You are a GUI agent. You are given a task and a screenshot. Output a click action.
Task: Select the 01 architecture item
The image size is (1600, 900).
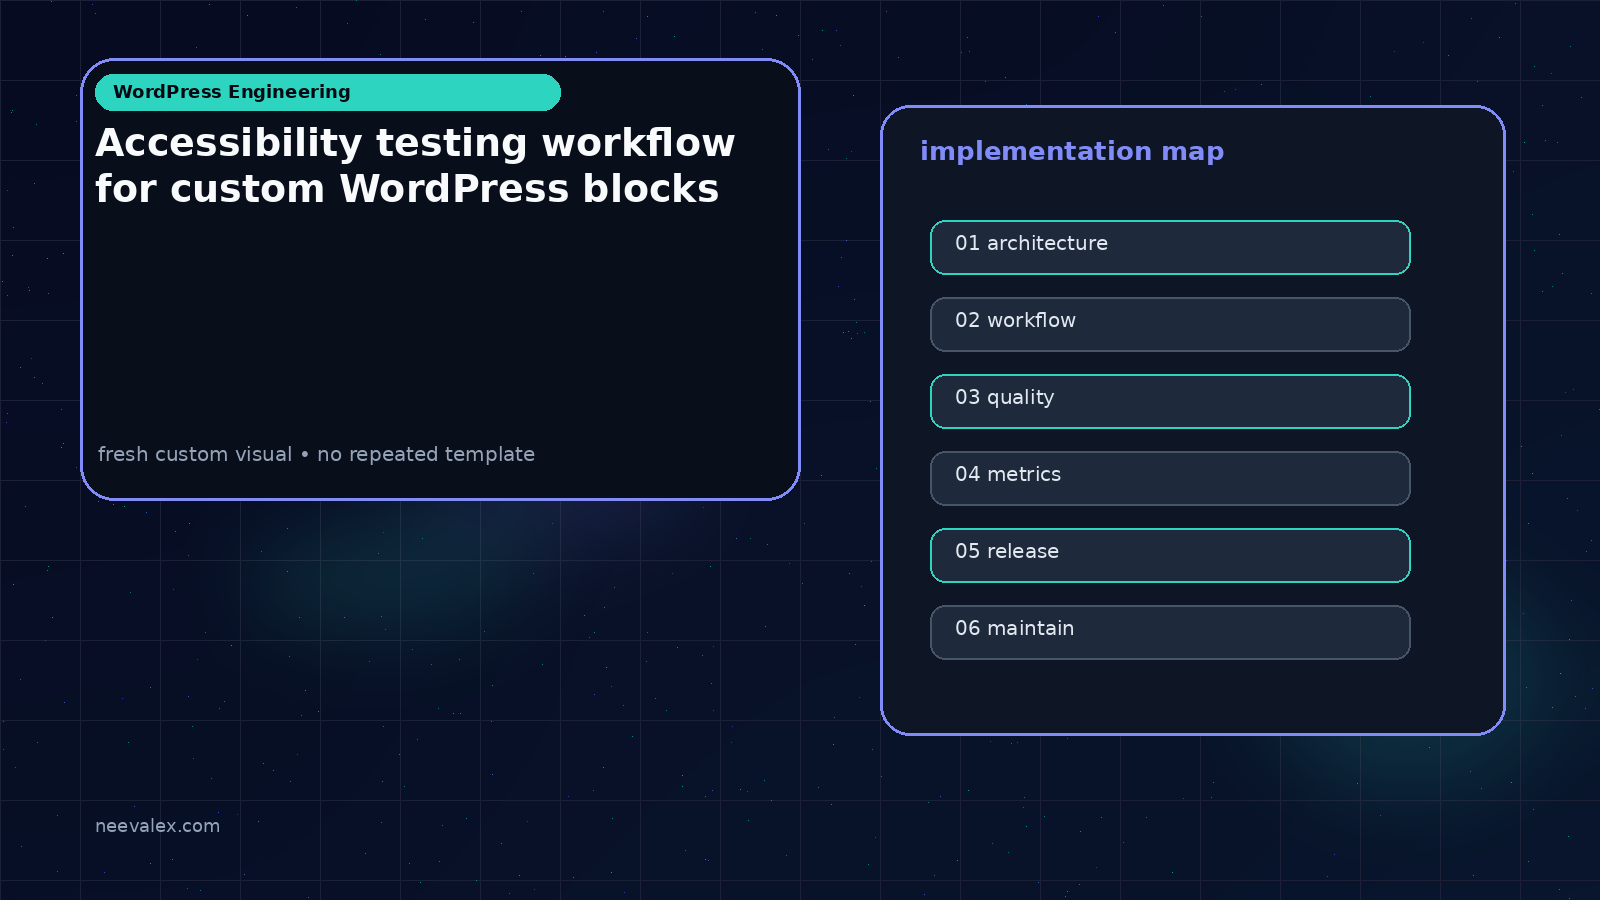(1170, 247)
